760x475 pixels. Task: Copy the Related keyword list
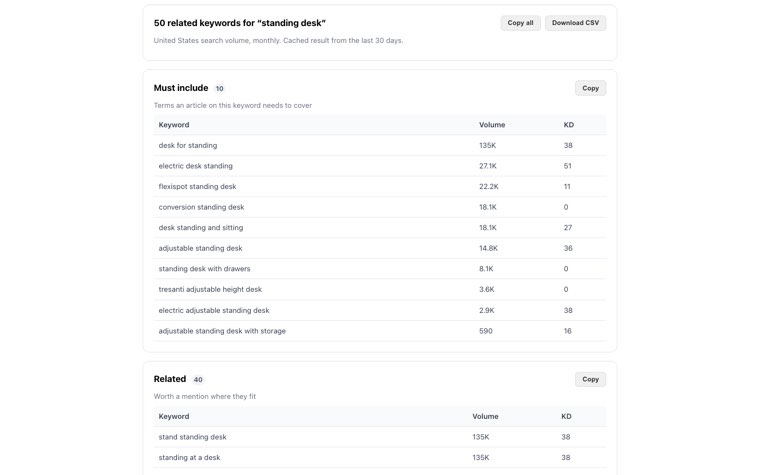pos(590,380)
